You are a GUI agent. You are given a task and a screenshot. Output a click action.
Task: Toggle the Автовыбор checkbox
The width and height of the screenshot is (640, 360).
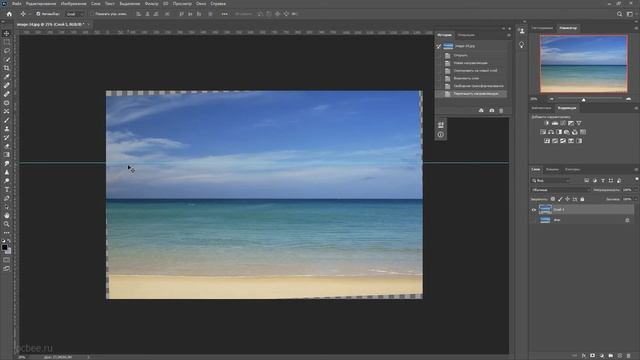tap(38, 14)
